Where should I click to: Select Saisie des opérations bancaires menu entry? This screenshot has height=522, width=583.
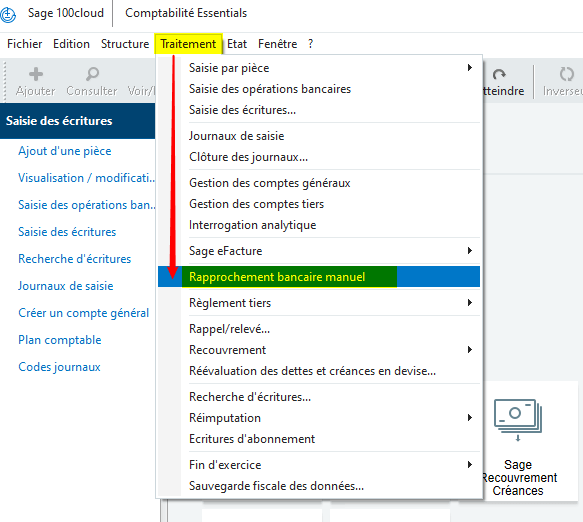click(319, 89)
